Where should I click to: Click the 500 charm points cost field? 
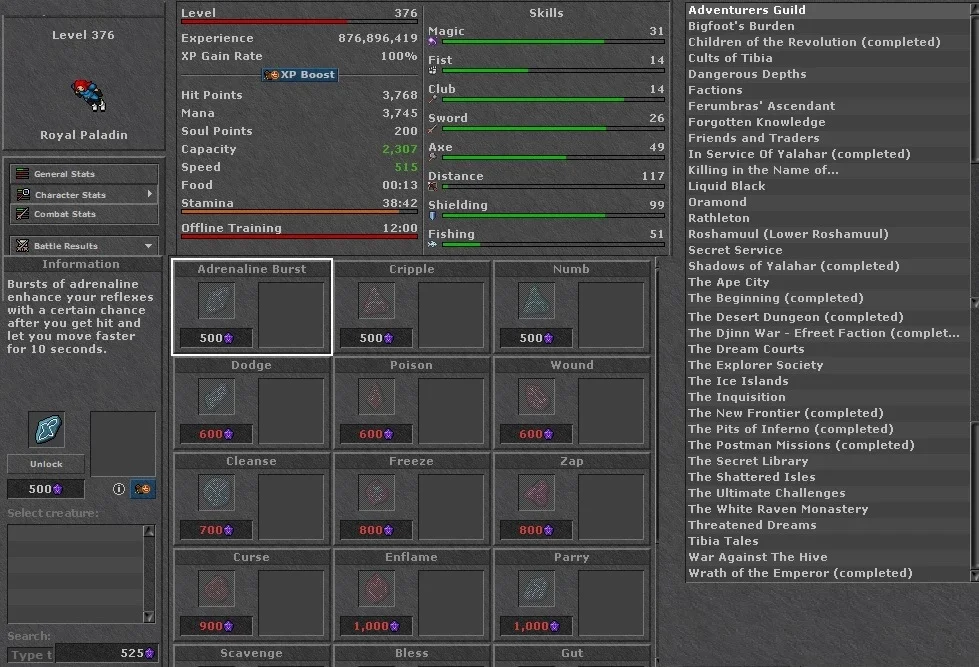click(46, 489)
